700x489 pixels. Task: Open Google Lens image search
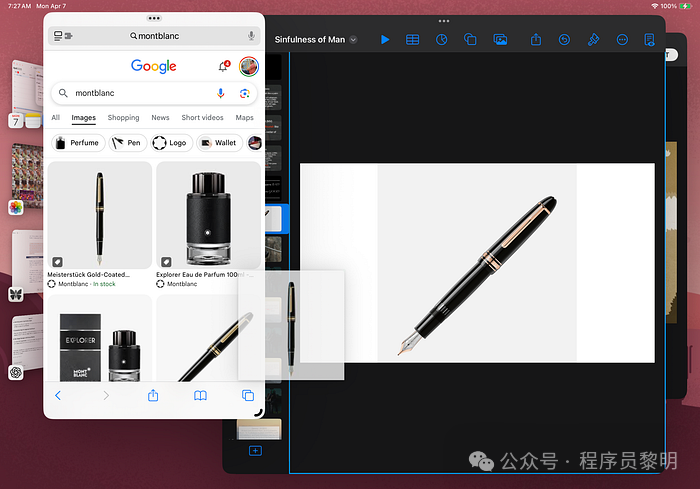(244, 93)
